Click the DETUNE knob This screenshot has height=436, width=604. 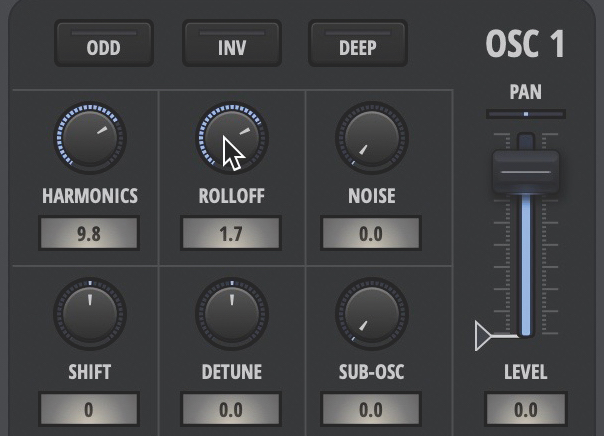click(x=232, y=314)
